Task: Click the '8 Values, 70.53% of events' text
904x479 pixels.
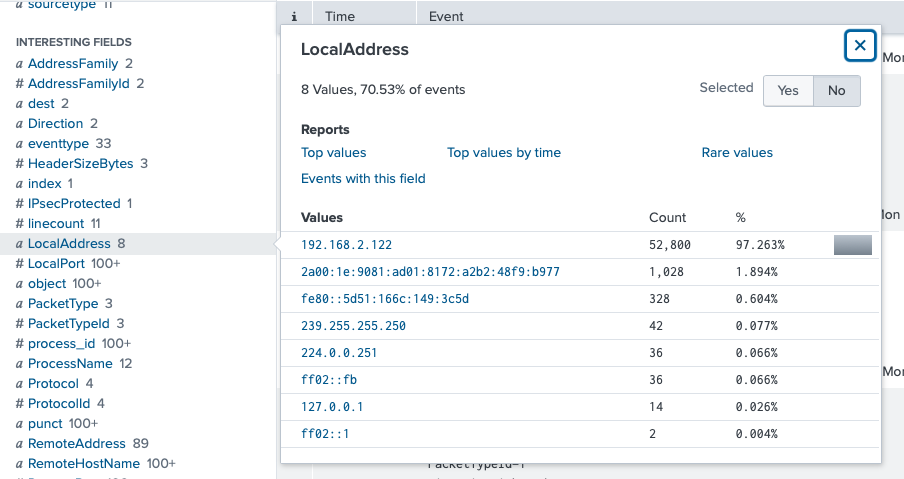Action: pyautogui.click(x=383, y=90)
